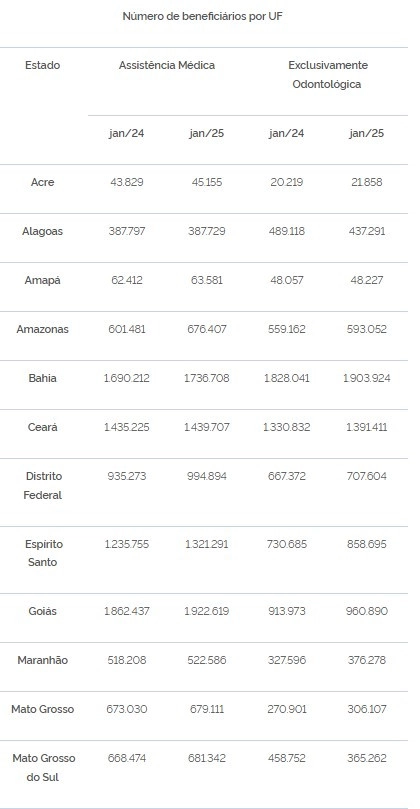Click Mato Grosso do Sul label
Viewport: 420px width, 809px height.
point(43,768)
